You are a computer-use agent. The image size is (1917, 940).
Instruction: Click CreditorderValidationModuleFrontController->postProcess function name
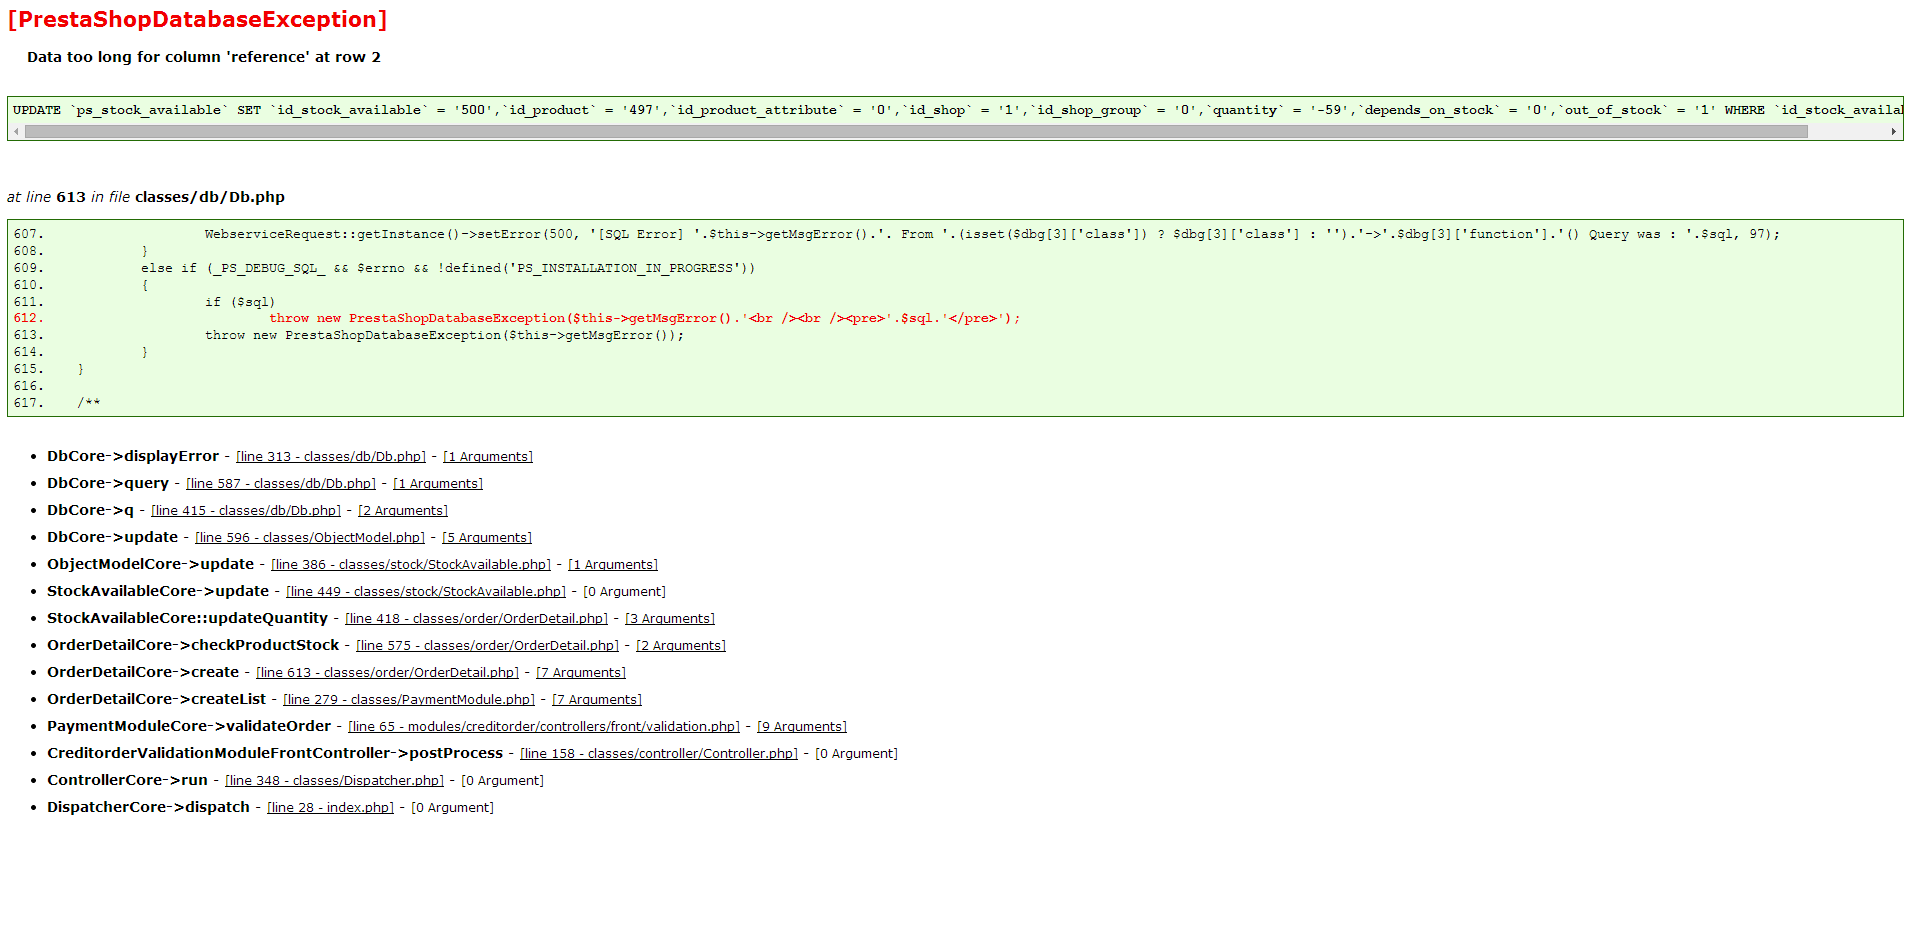click(275, 753)
